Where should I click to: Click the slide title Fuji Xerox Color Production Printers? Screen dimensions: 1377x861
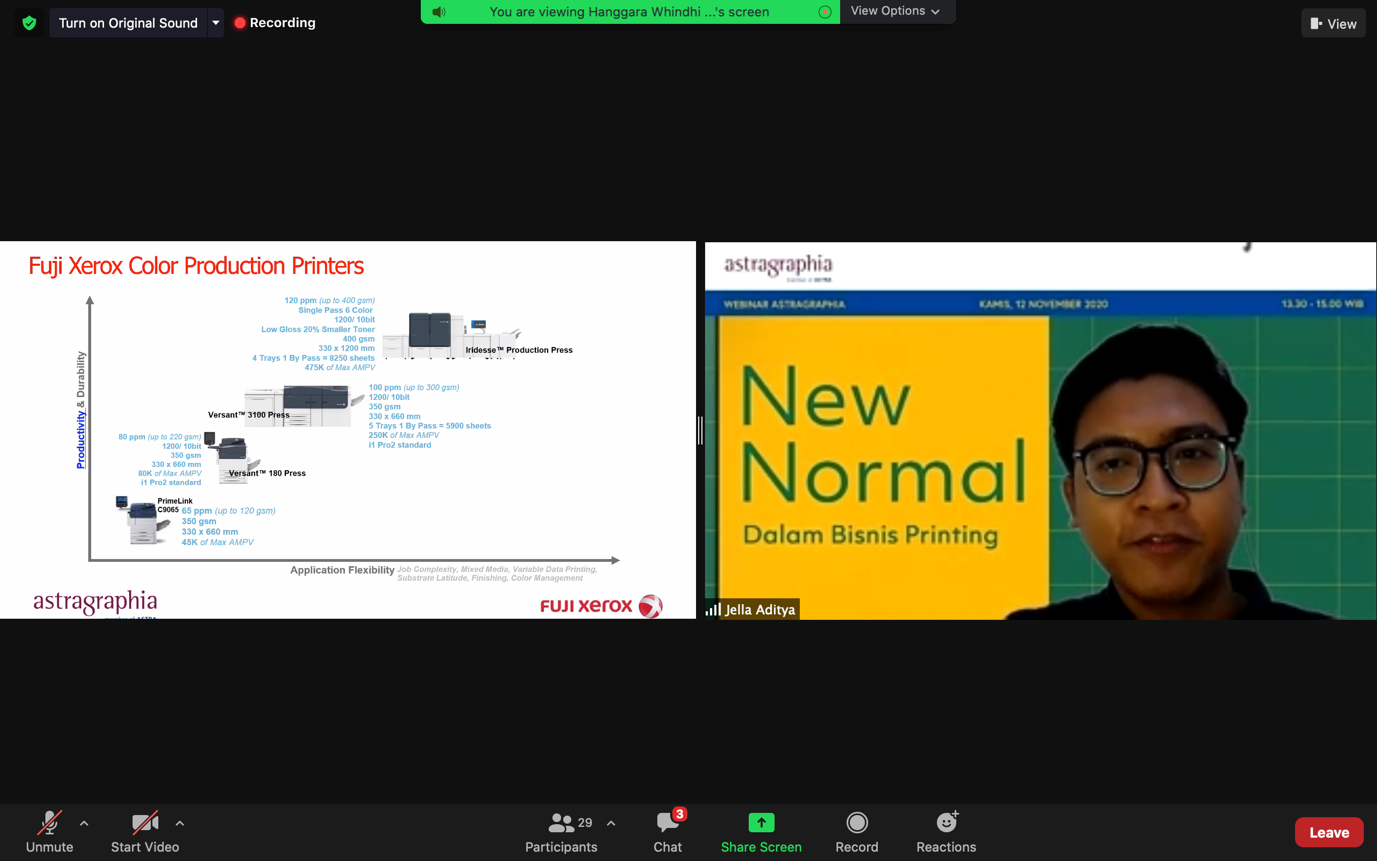[196, 266]
